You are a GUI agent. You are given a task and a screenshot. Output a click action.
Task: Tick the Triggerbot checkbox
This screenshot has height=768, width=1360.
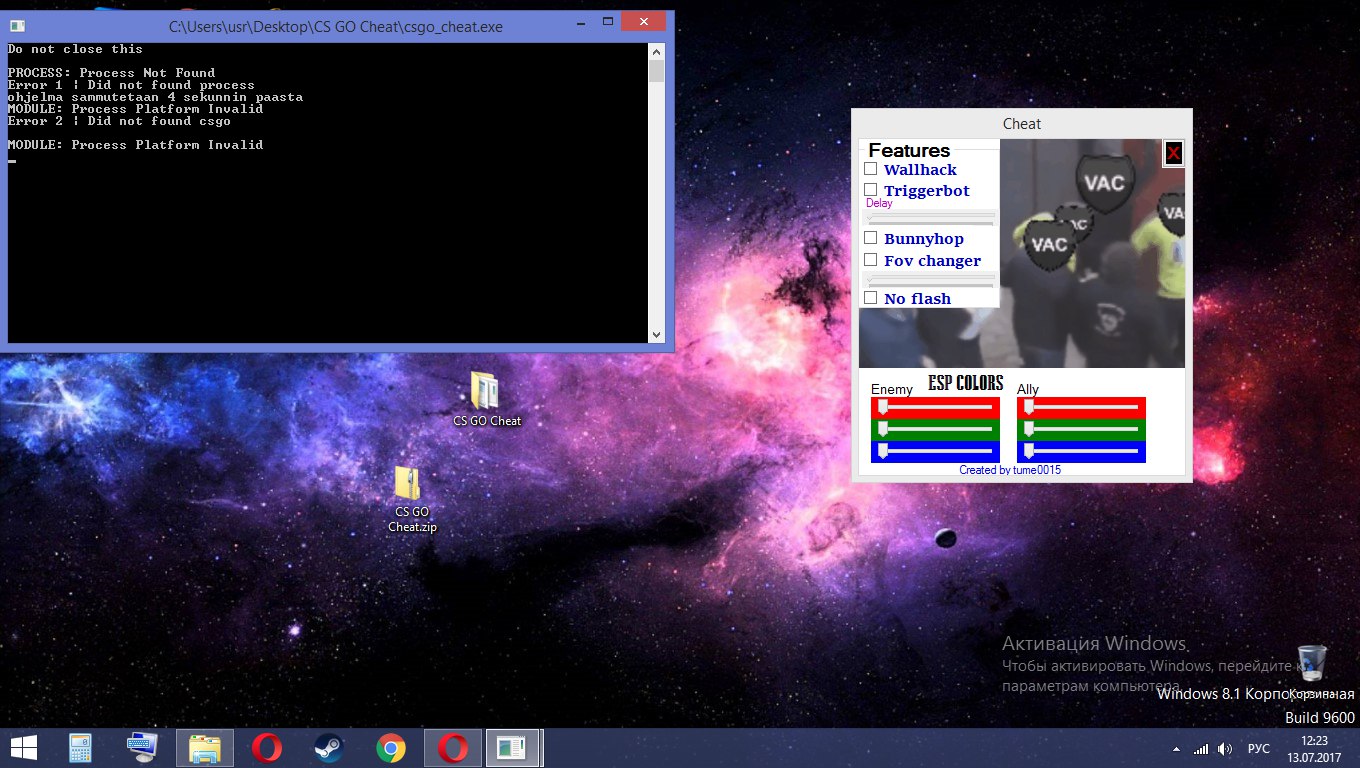(871, 190)
